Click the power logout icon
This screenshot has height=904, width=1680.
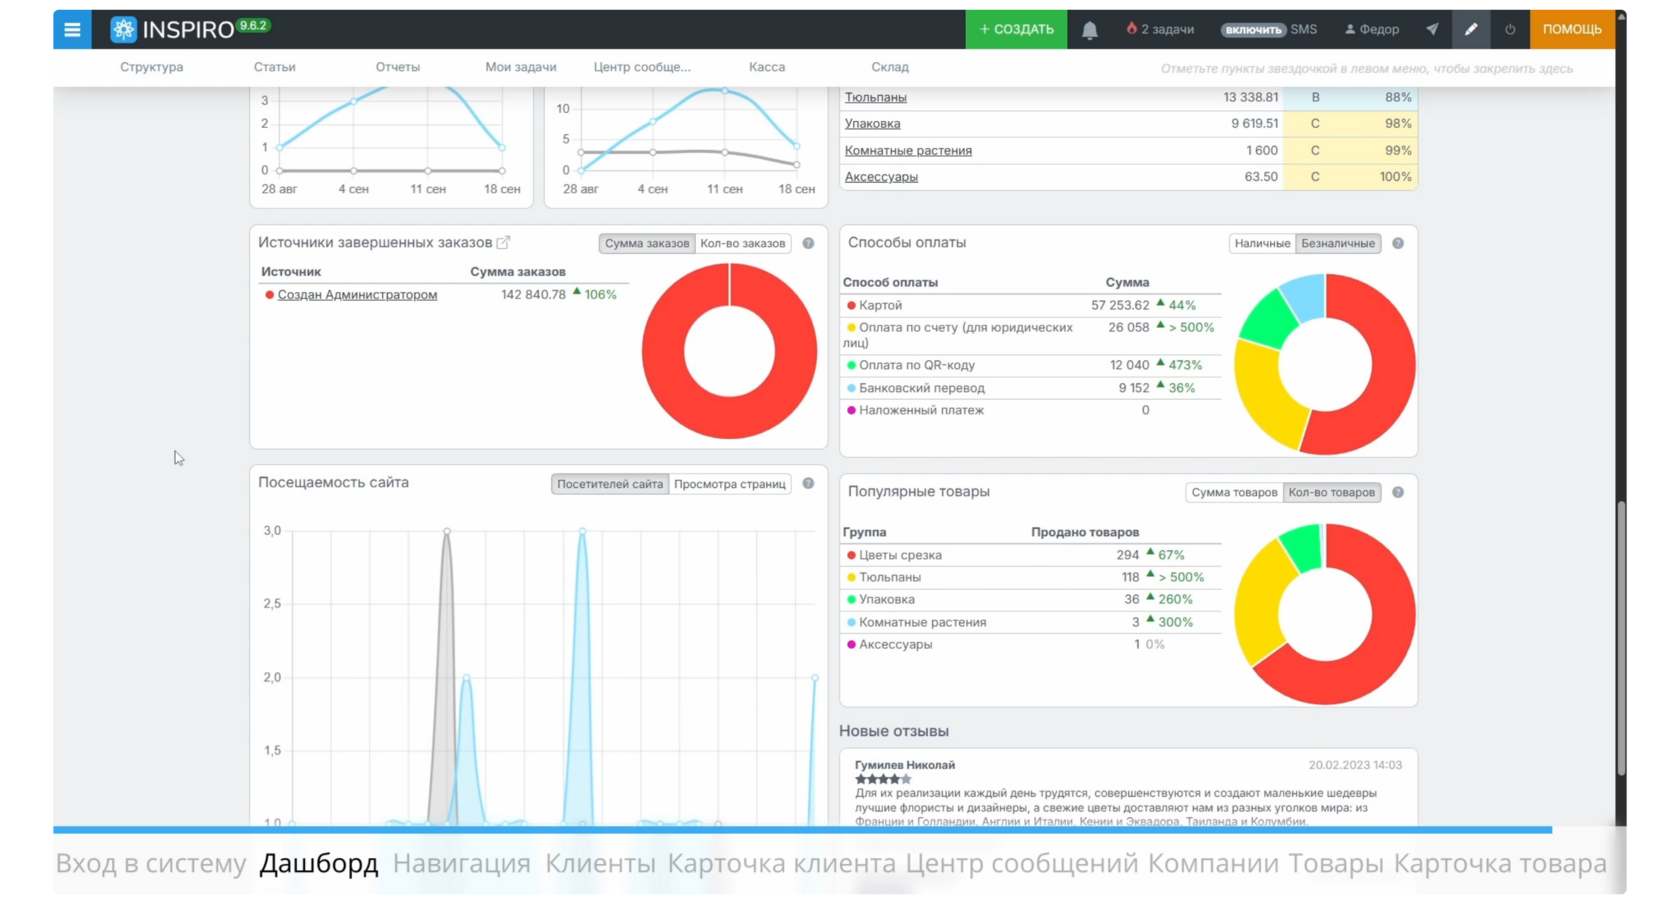pos(1510,29)
